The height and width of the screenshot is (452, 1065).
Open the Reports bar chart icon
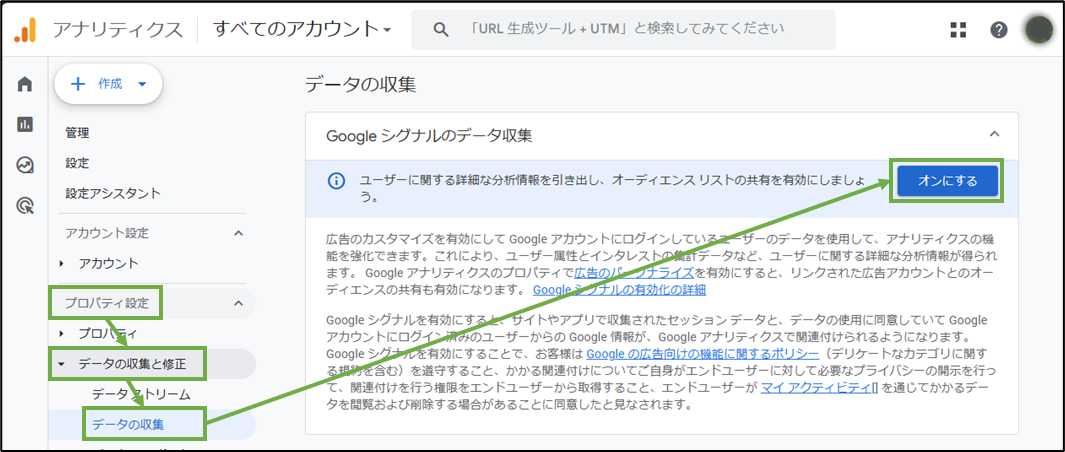pyautogui.click(x=25, y=124)
